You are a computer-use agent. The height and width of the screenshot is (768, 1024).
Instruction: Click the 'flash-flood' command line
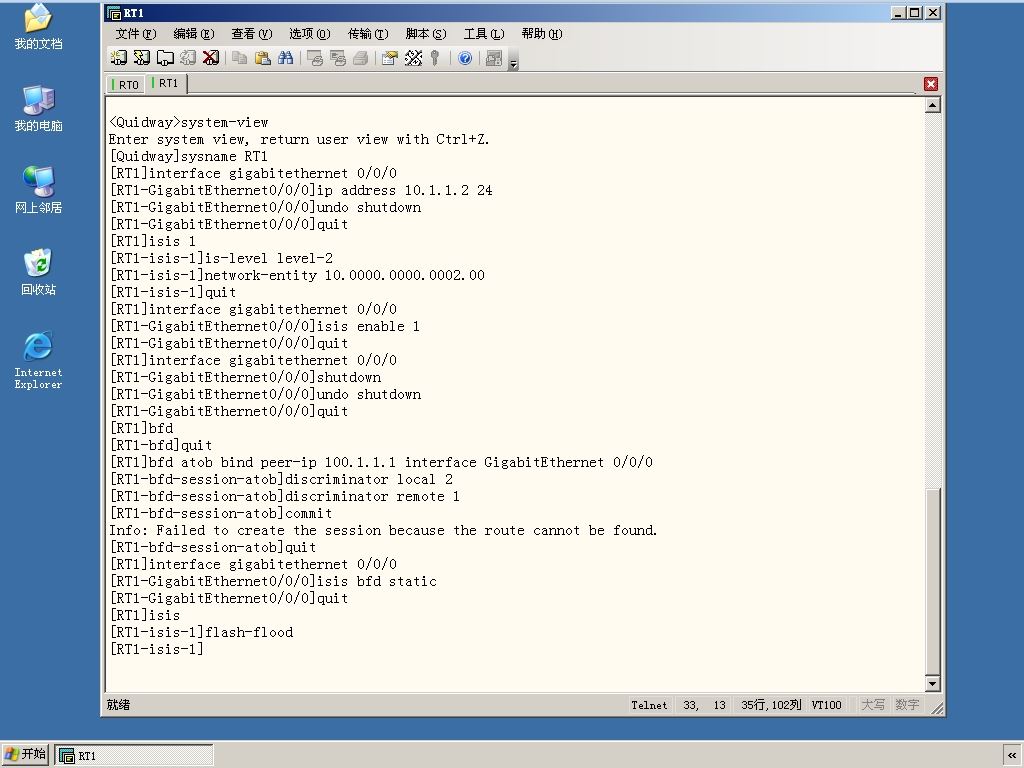coord(201,632)
